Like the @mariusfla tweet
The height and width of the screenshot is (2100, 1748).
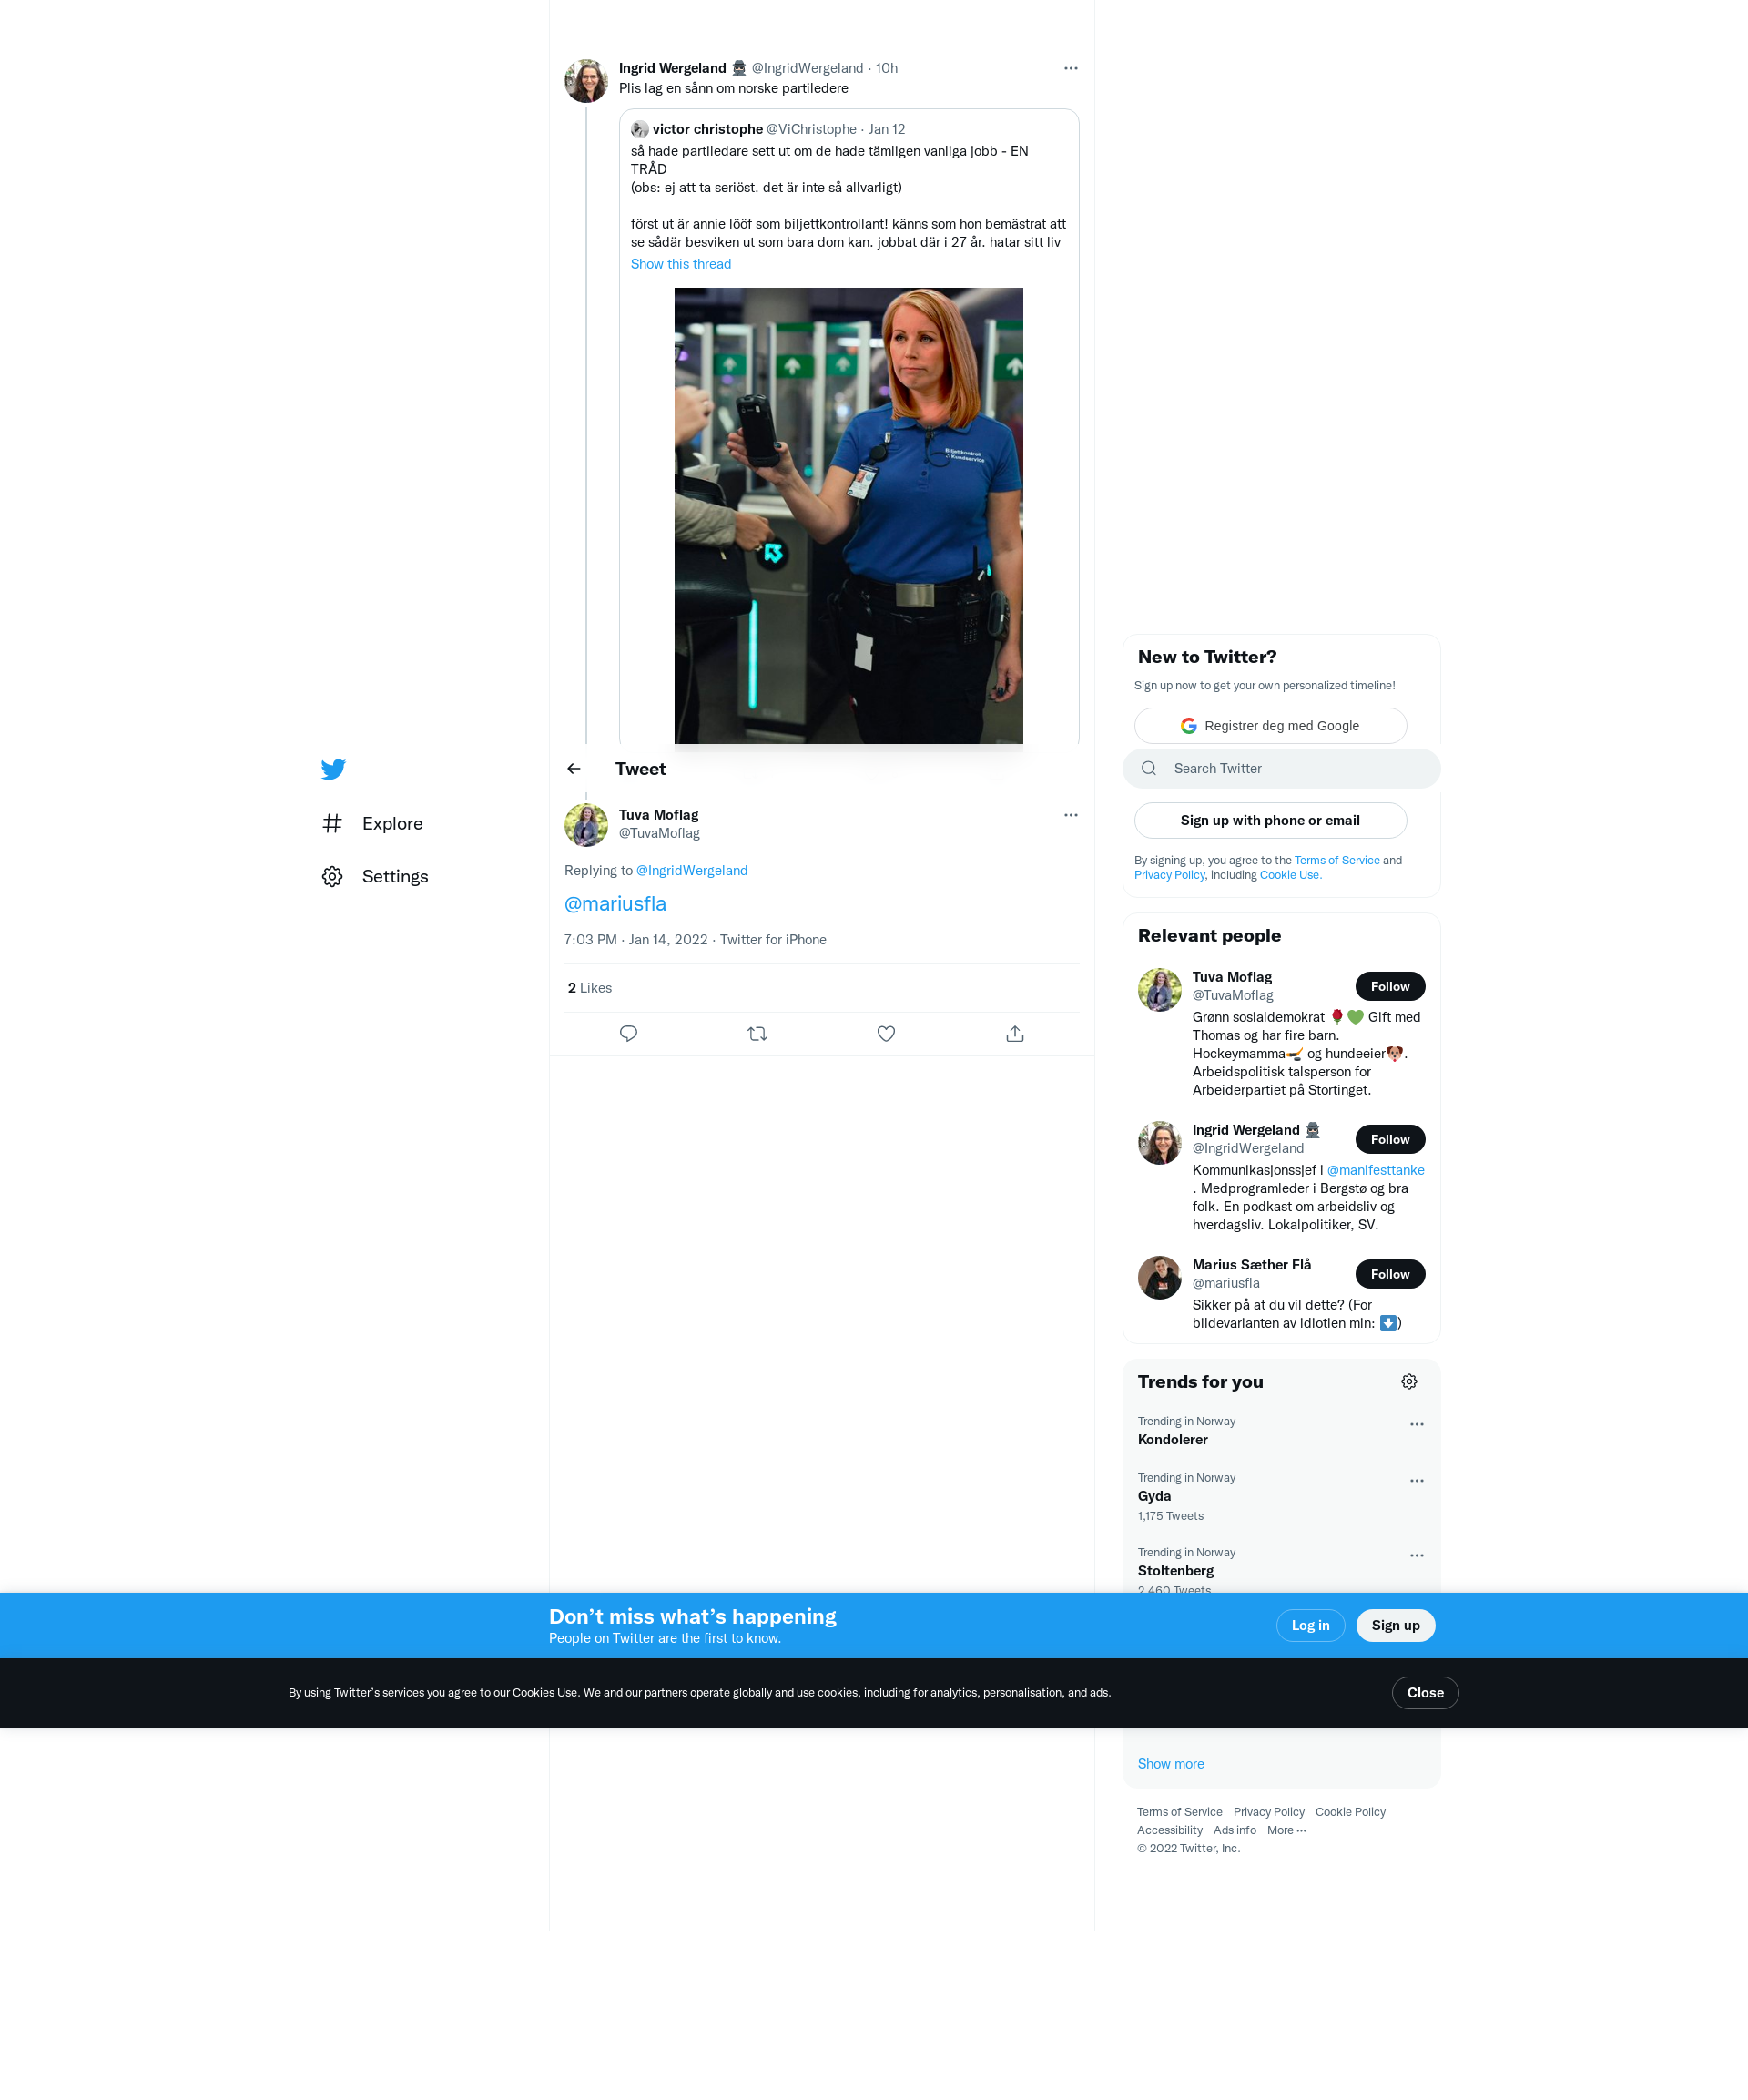tap(886, 1034)
